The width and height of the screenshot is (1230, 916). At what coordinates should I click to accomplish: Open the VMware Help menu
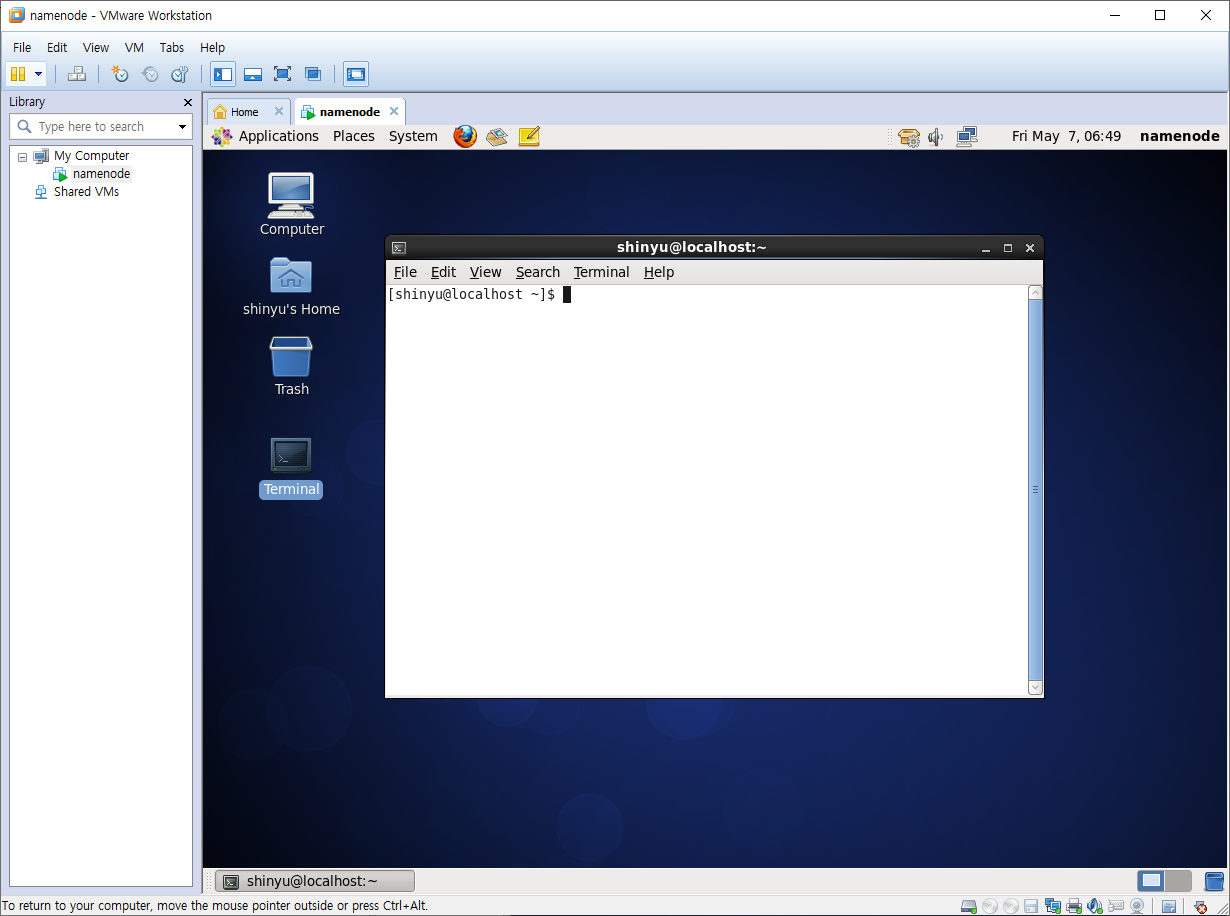(212, 47)
